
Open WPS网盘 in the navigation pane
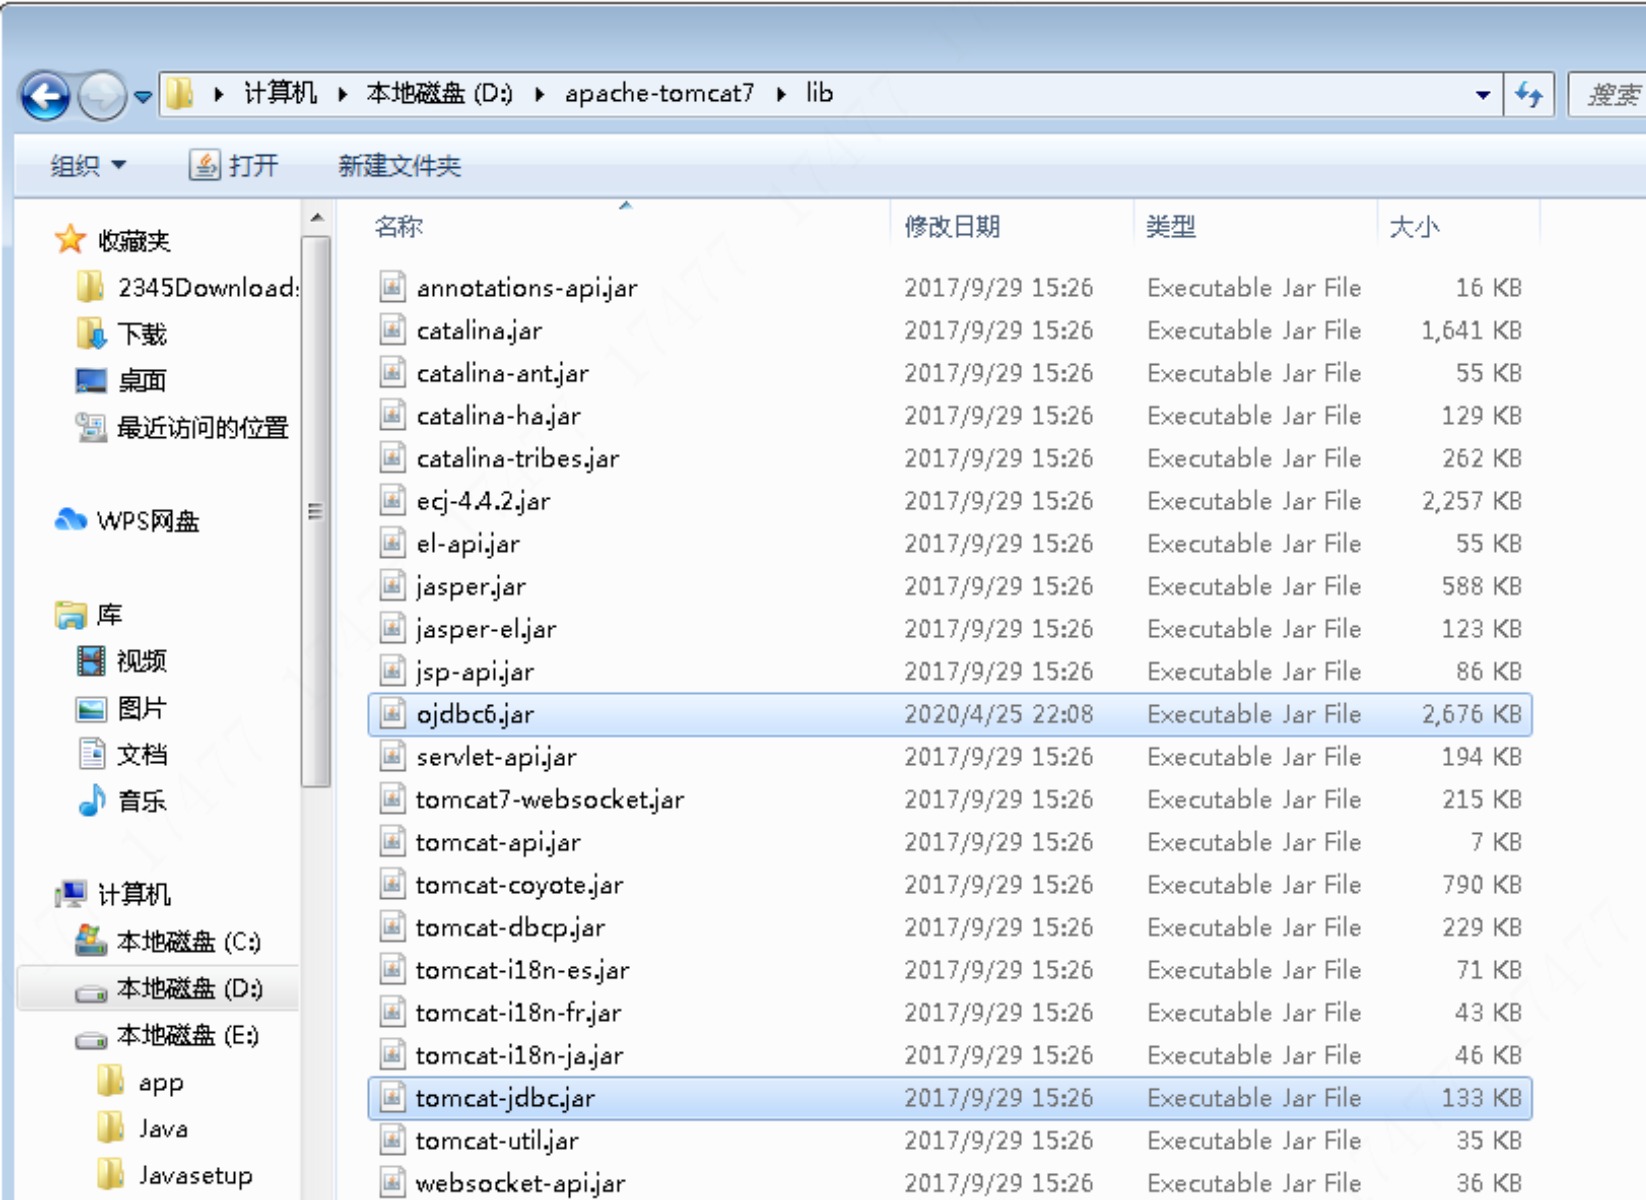(127, 521)
